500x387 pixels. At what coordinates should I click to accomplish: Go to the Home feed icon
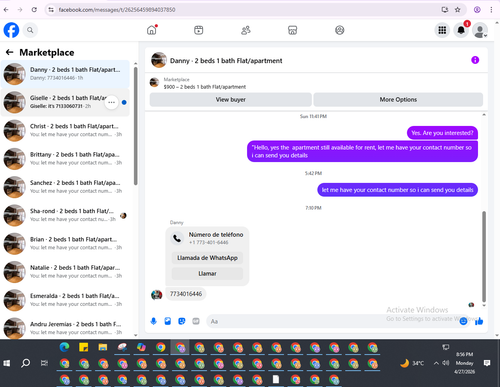pos(152,30)
